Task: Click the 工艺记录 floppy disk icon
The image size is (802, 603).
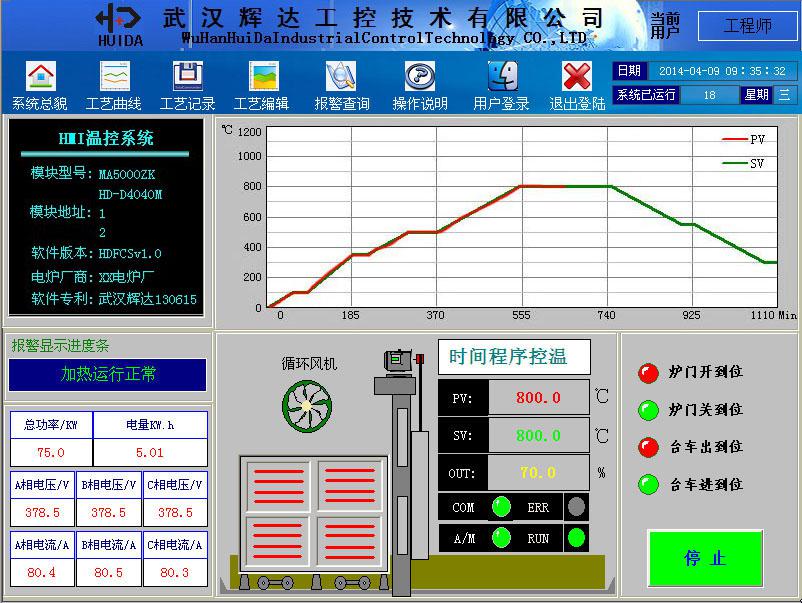Action: tap(188, 78)
